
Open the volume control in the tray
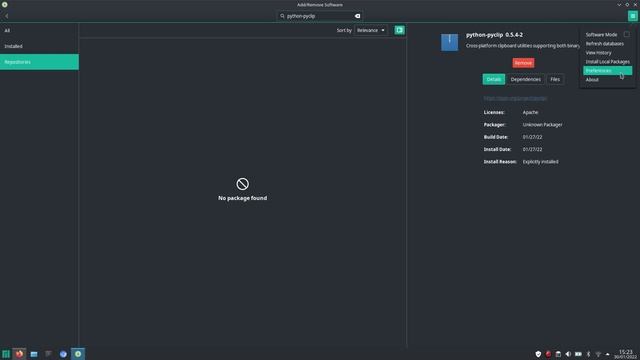[x=568, y=354]
